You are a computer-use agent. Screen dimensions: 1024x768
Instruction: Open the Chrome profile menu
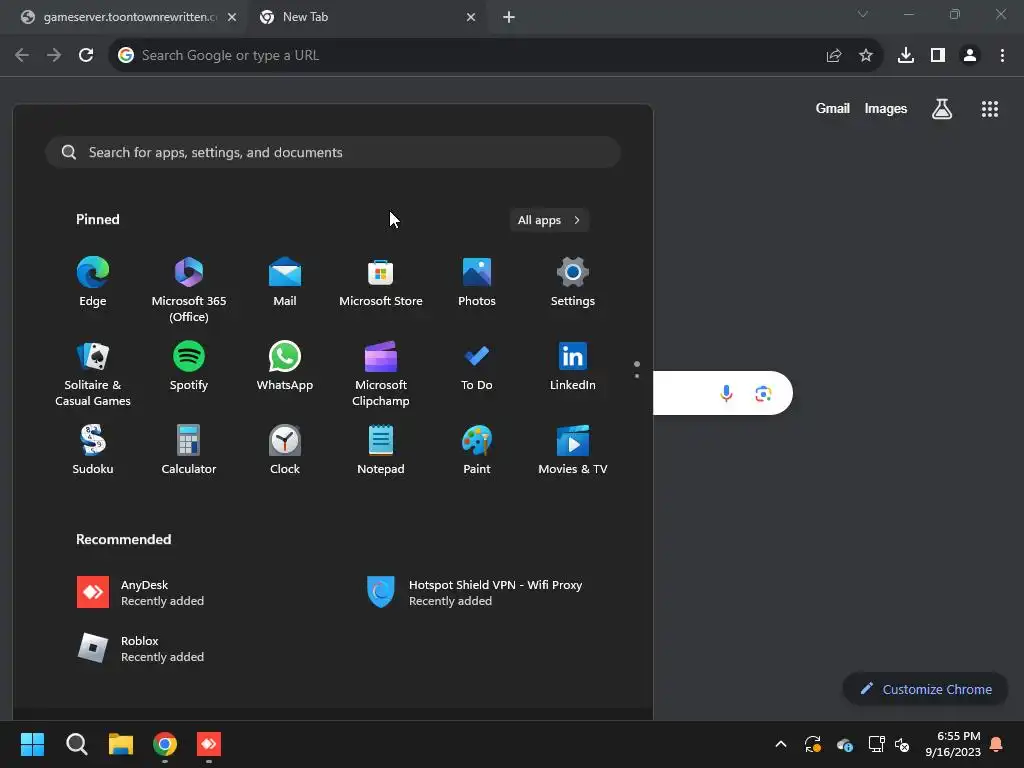970,55
